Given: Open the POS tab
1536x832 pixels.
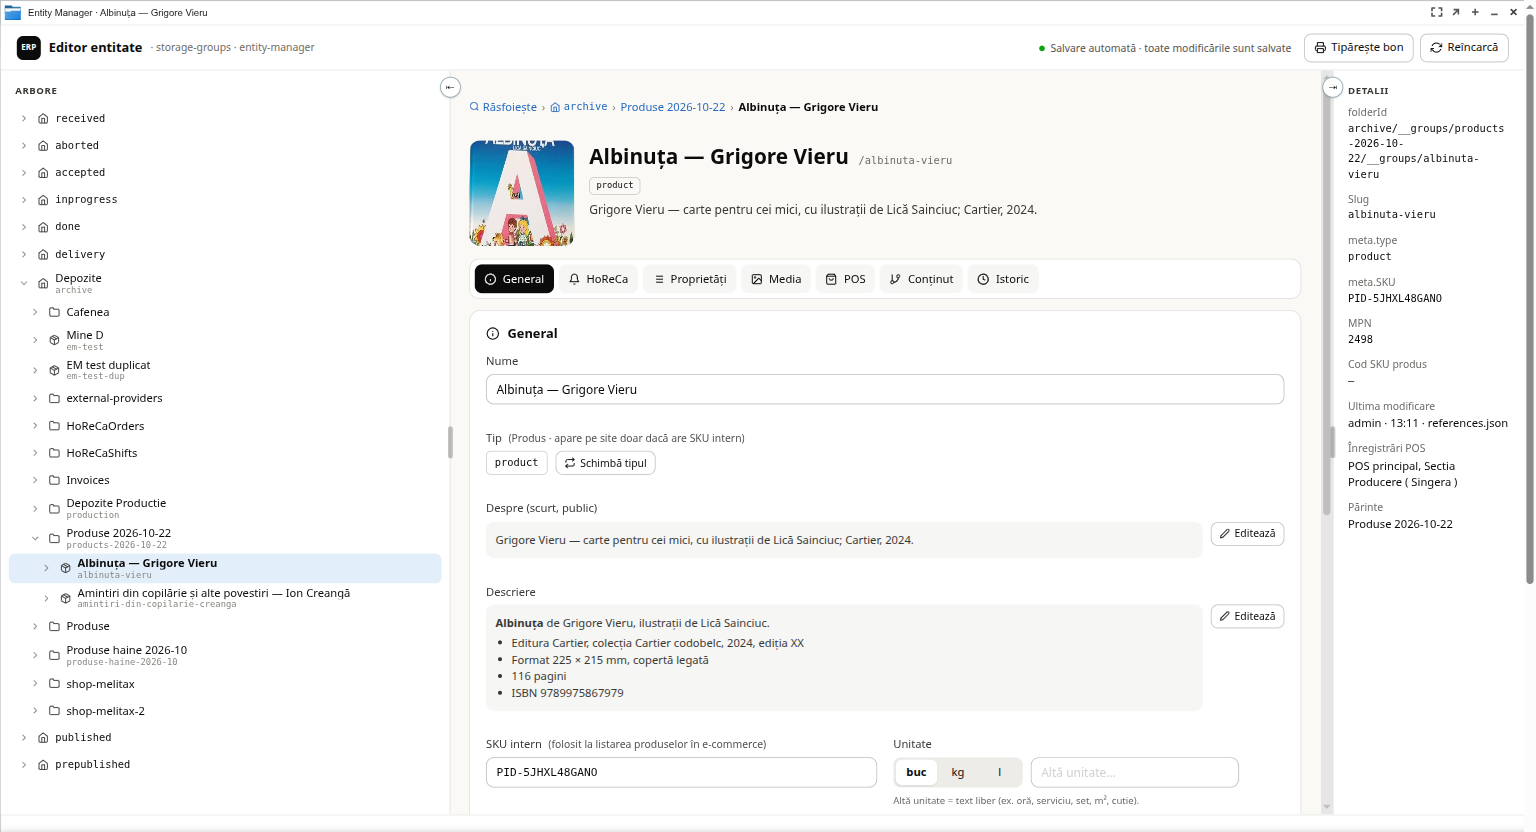Looking at the screenshot, I should click(x=845, y=279).
